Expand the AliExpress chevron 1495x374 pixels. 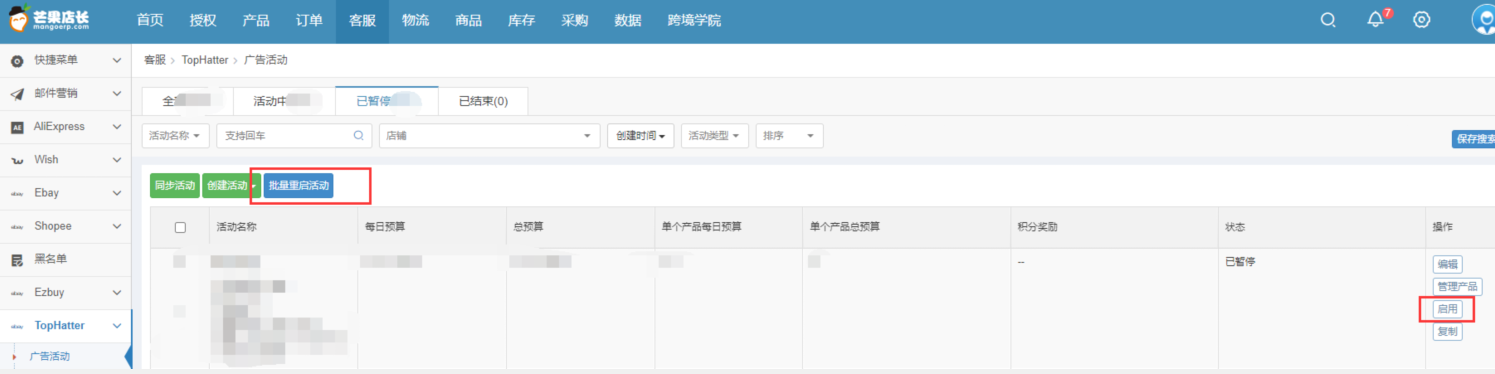(117, 126)
